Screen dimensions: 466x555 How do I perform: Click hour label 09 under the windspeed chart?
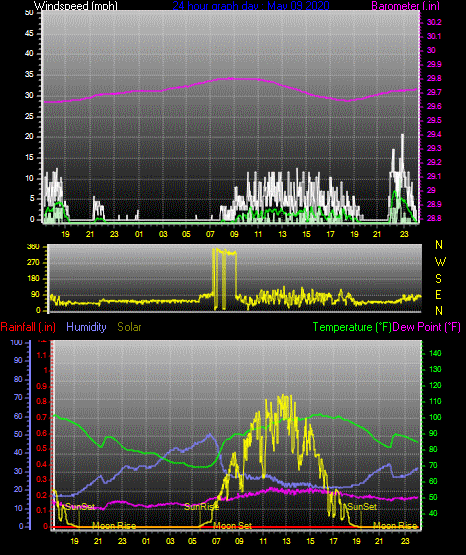[234, 234]
